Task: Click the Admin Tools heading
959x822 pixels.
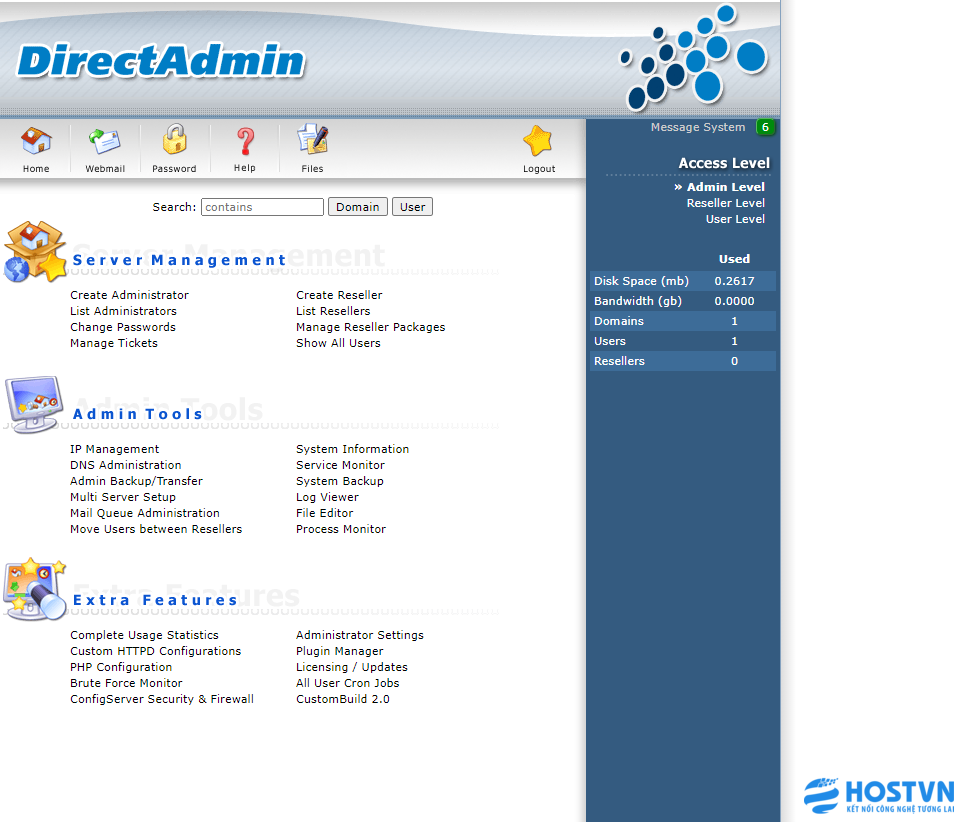Action: tap(138, 415)
